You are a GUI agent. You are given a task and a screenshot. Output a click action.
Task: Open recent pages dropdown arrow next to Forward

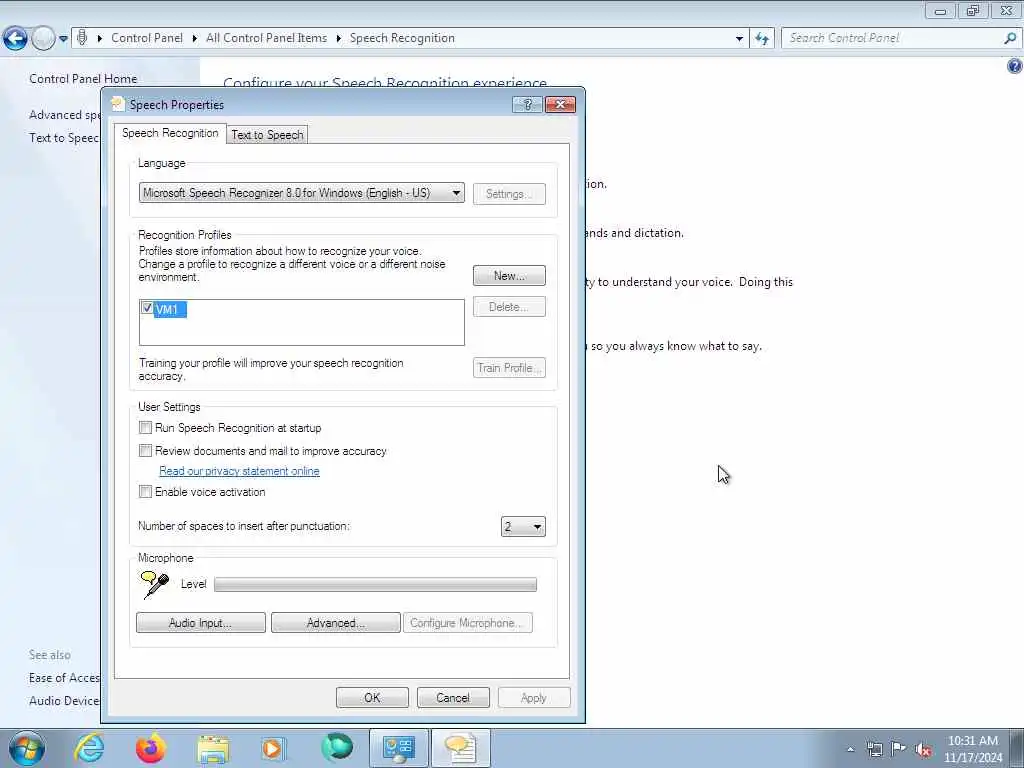point(63,39)
